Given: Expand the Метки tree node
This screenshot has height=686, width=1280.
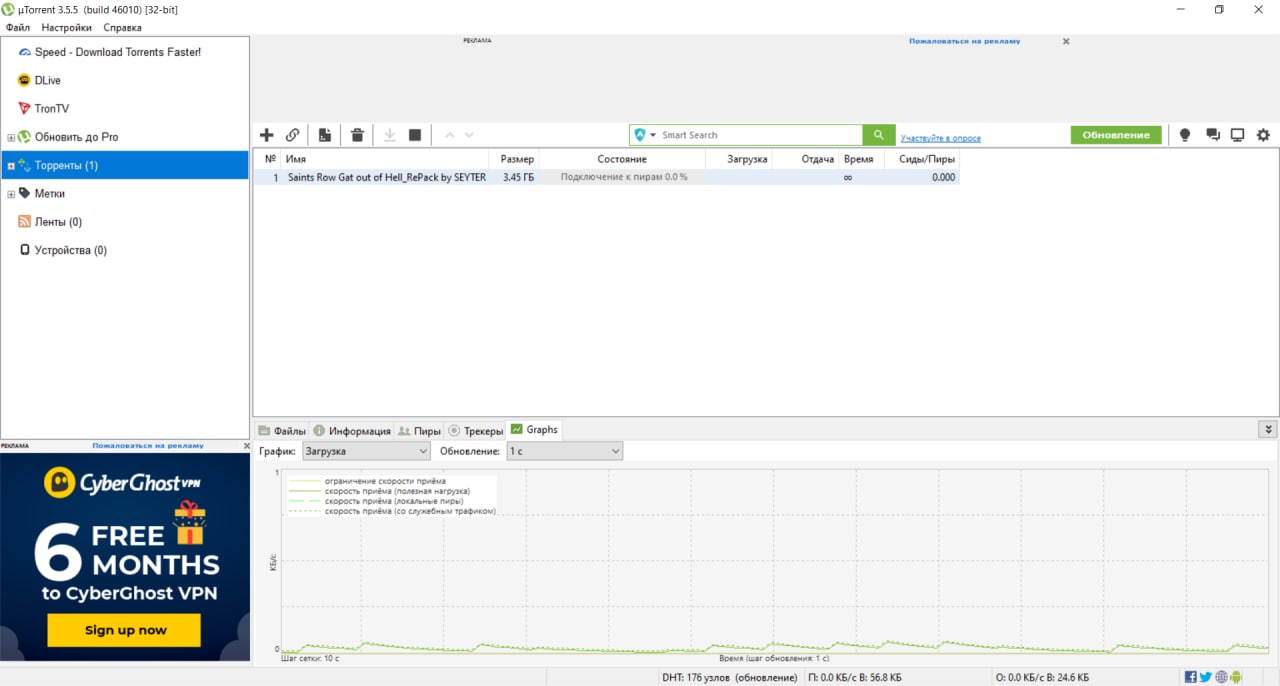Looking at the screenshot, I should tap(11, 194).
